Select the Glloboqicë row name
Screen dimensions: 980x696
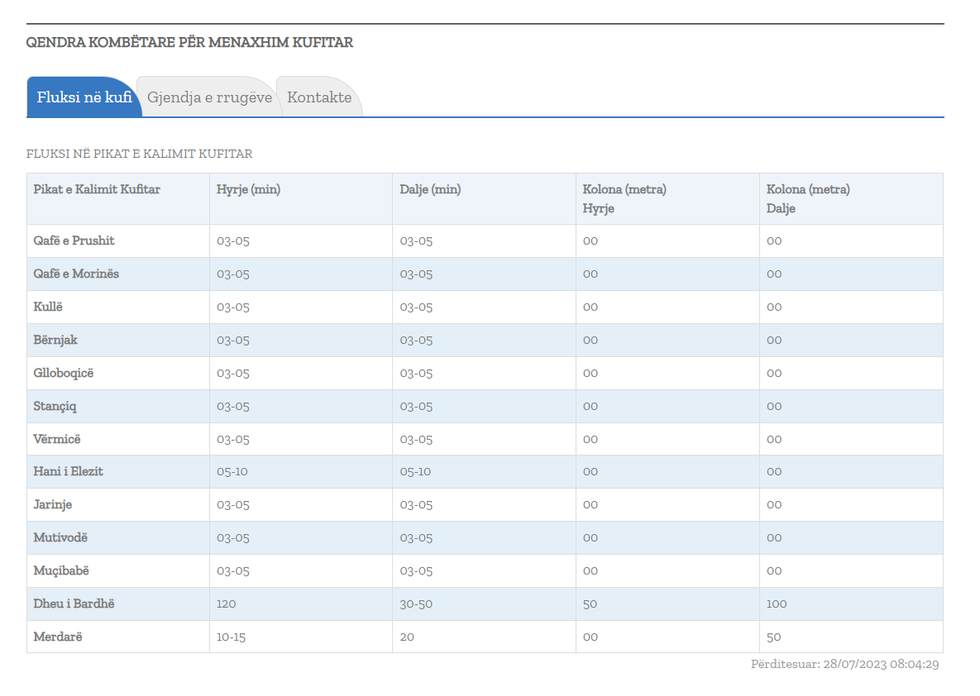pos(63,373)
